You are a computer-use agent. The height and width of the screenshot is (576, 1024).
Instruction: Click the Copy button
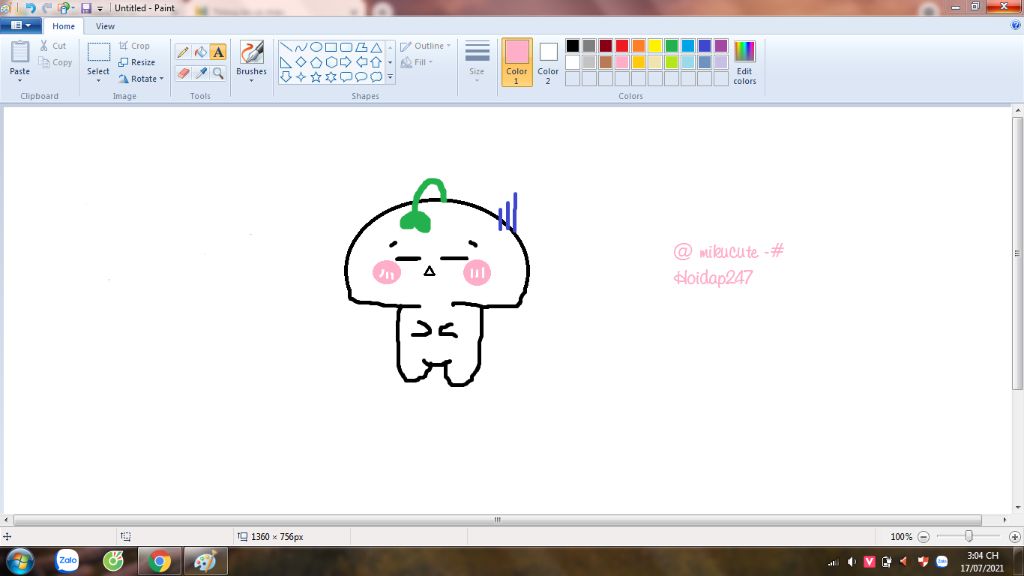55,63
